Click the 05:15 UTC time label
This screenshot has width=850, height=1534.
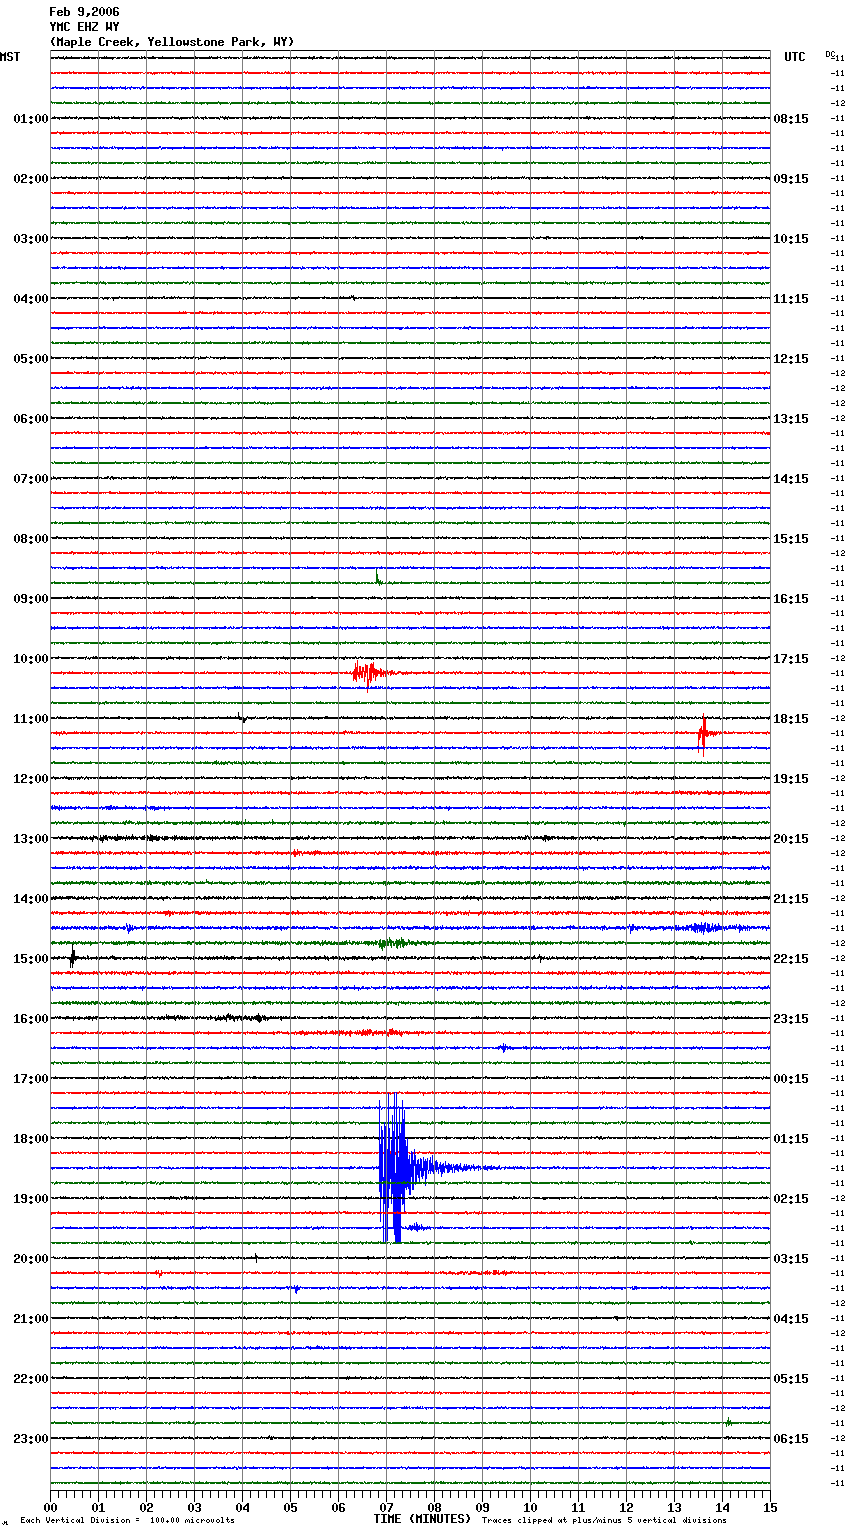[791, 1379]
